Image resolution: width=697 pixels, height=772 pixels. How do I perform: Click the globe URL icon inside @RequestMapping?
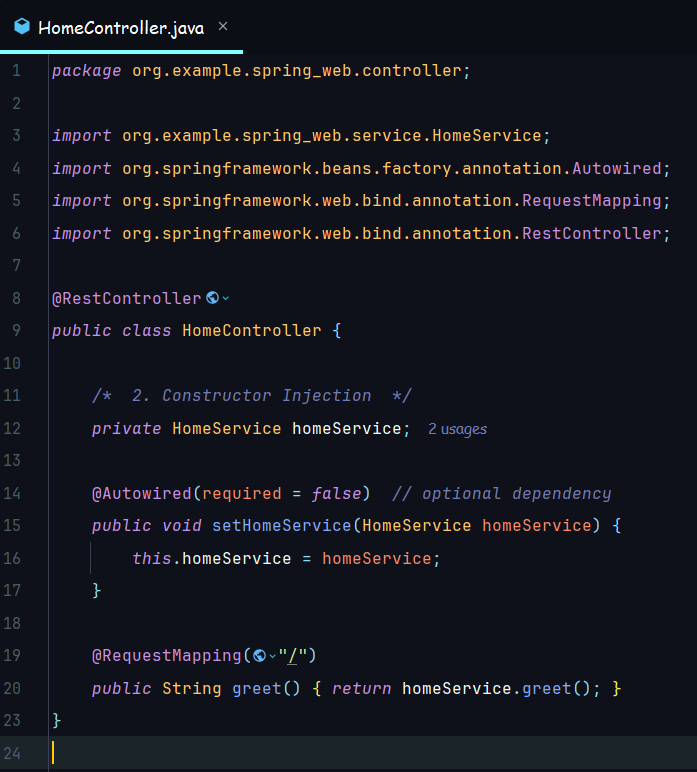tap(259, 656)
